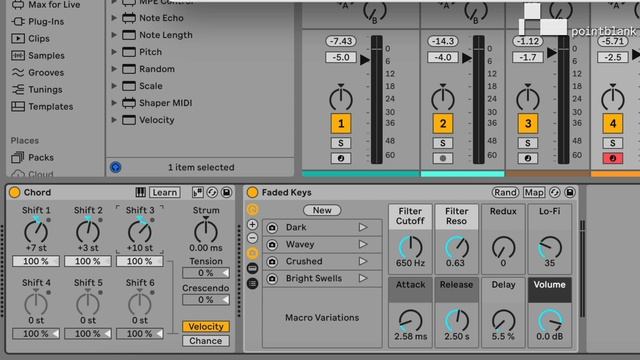Disarm the red record button on track 4
This screenshot has height=360, width=640.
pyautogui.click(x=613, y=158)
